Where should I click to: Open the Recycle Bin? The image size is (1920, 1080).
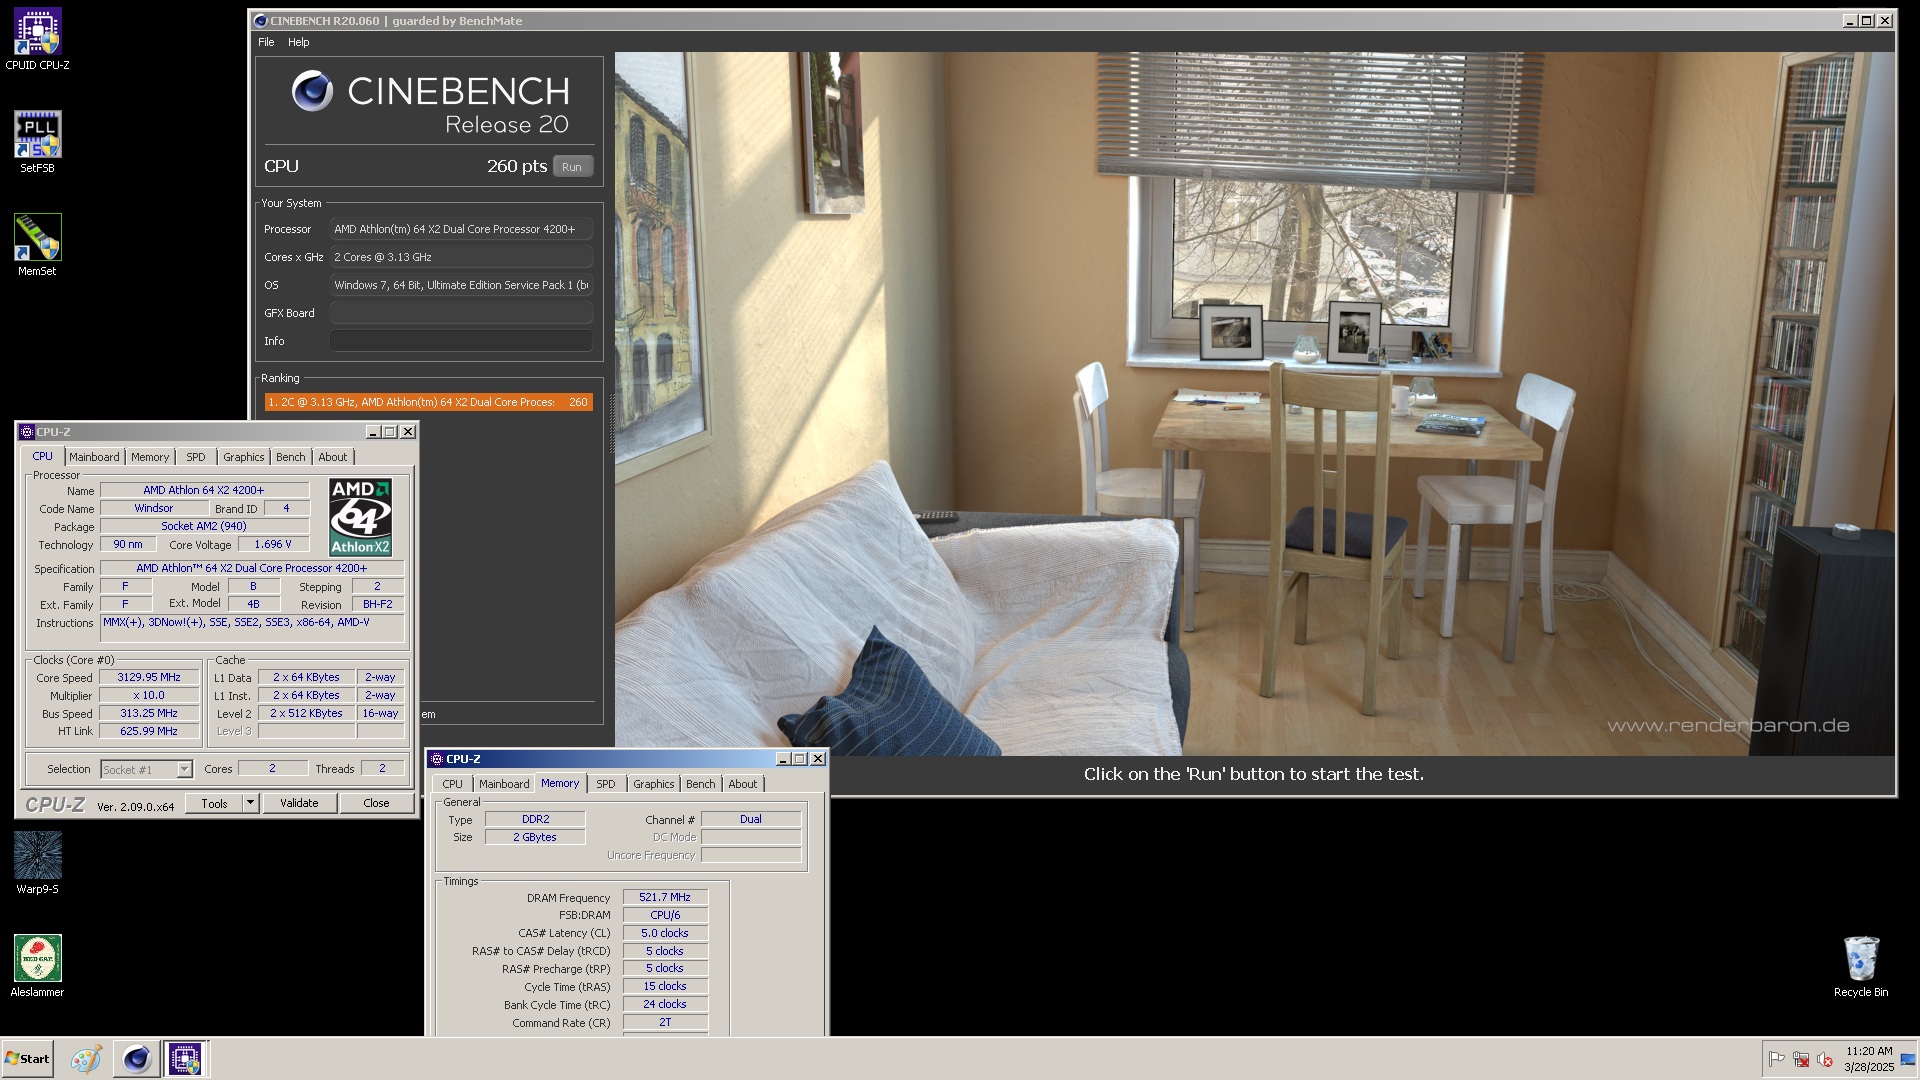[1861, 966]
